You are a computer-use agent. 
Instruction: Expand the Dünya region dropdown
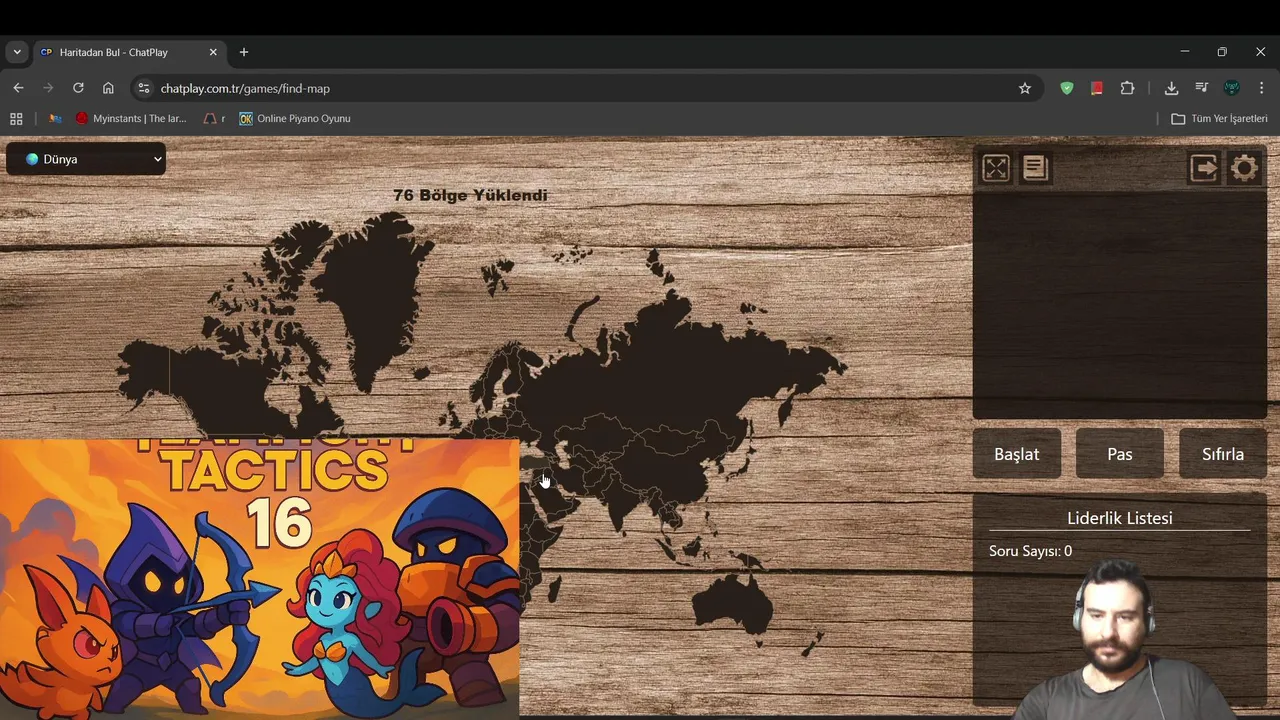[86, 159]
